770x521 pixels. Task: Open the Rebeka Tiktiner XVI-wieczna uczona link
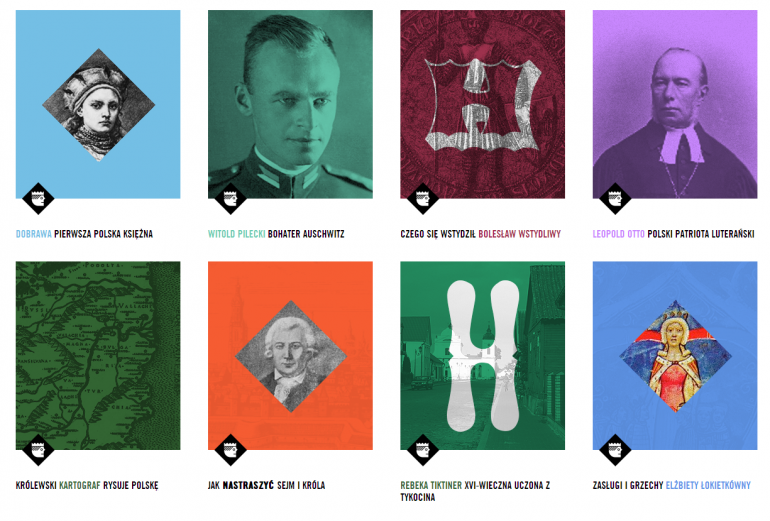[475, 491]
